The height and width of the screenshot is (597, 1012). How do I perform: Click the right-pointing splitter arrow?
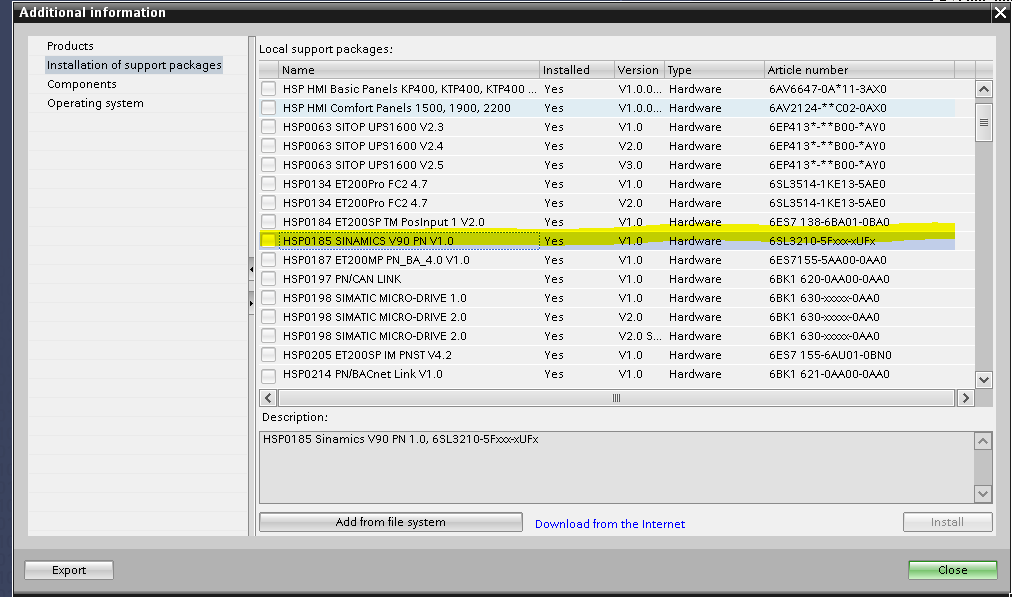pos(251,303)
